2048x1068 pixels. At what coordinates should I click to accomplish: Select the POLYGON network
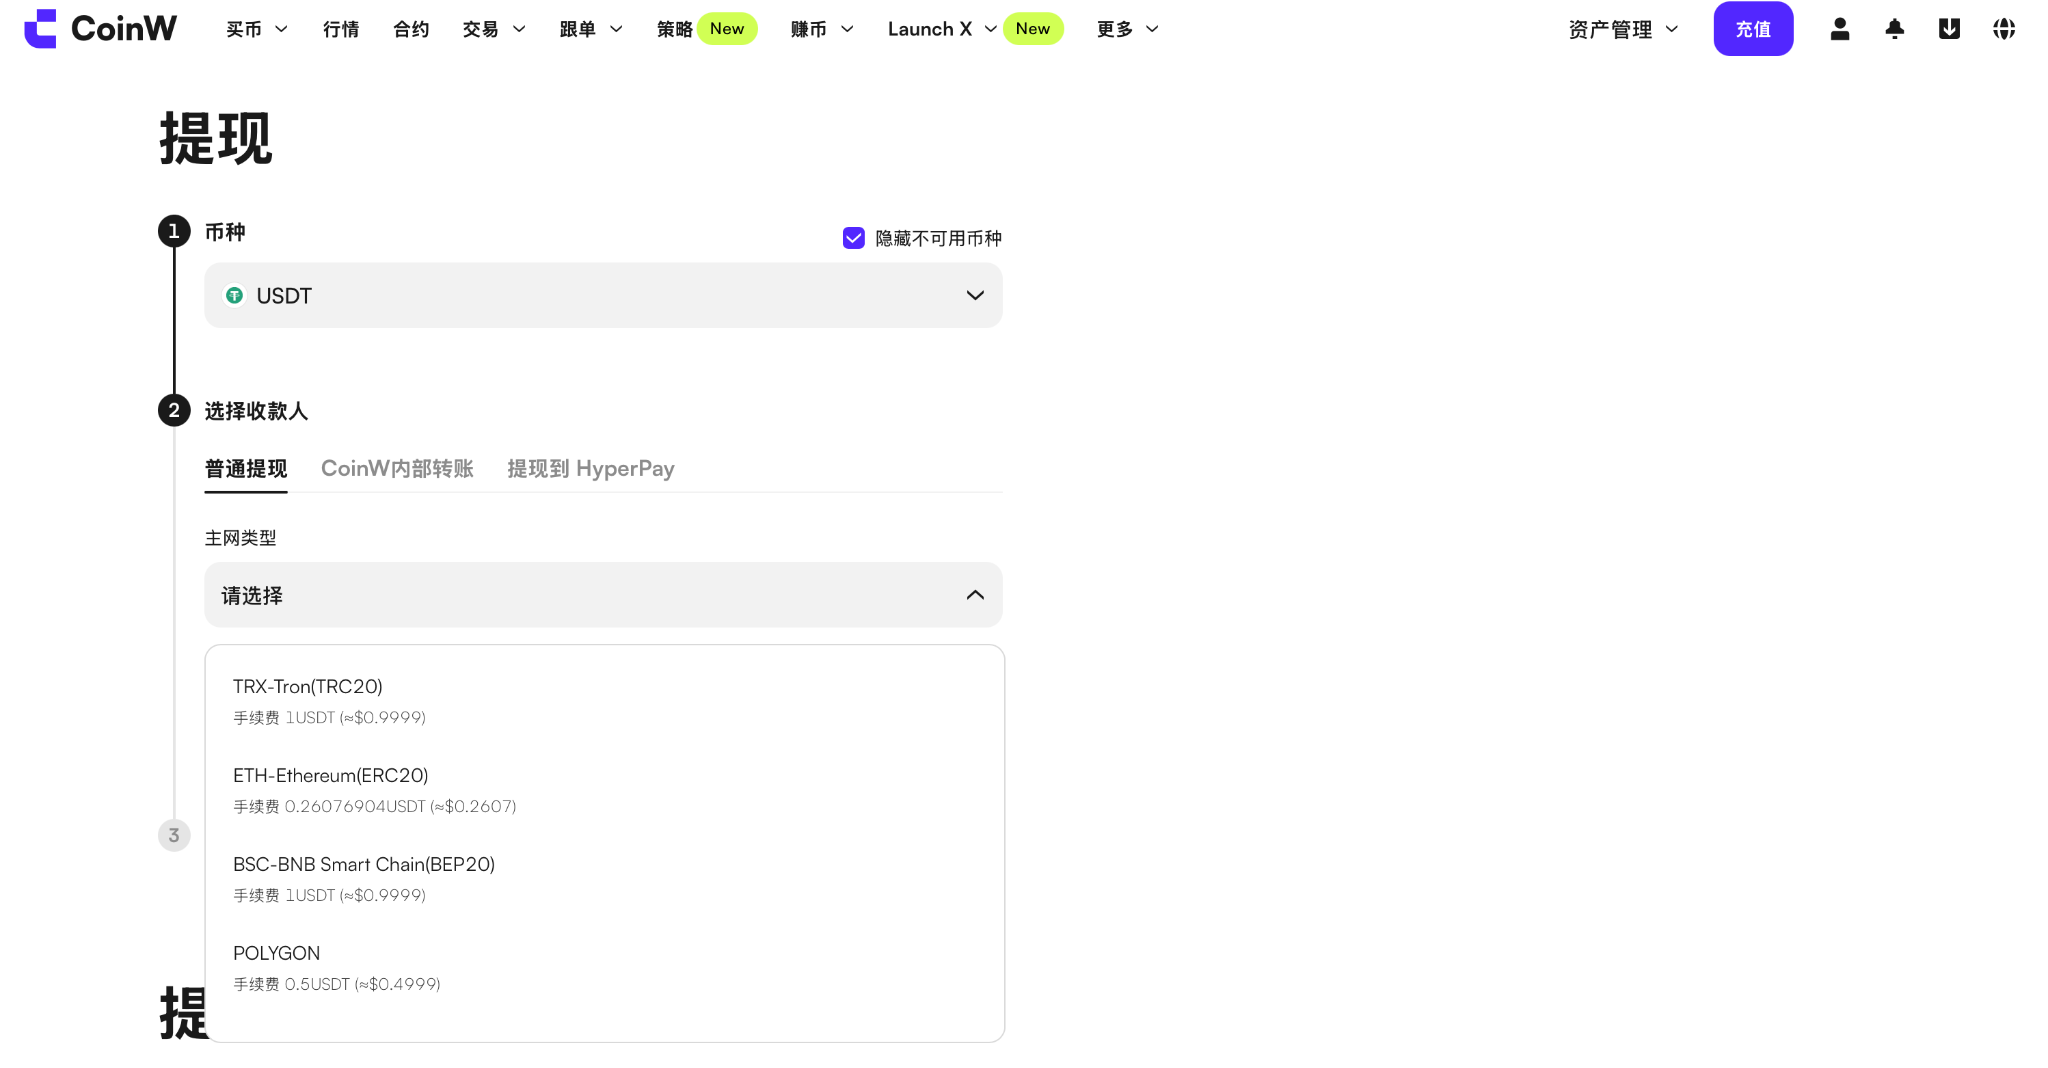point(604,968)
